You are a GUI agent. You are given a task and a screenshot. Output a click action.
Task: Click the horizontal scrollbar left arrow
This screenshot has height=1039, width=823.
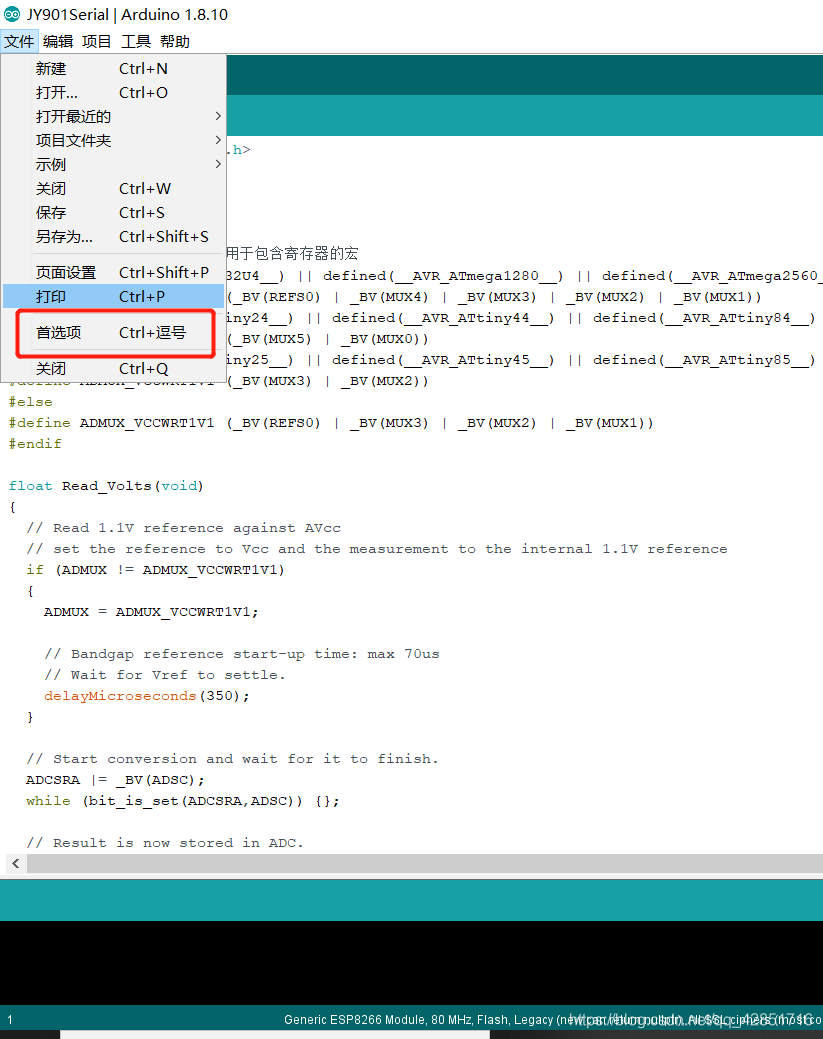click(16, 863)
